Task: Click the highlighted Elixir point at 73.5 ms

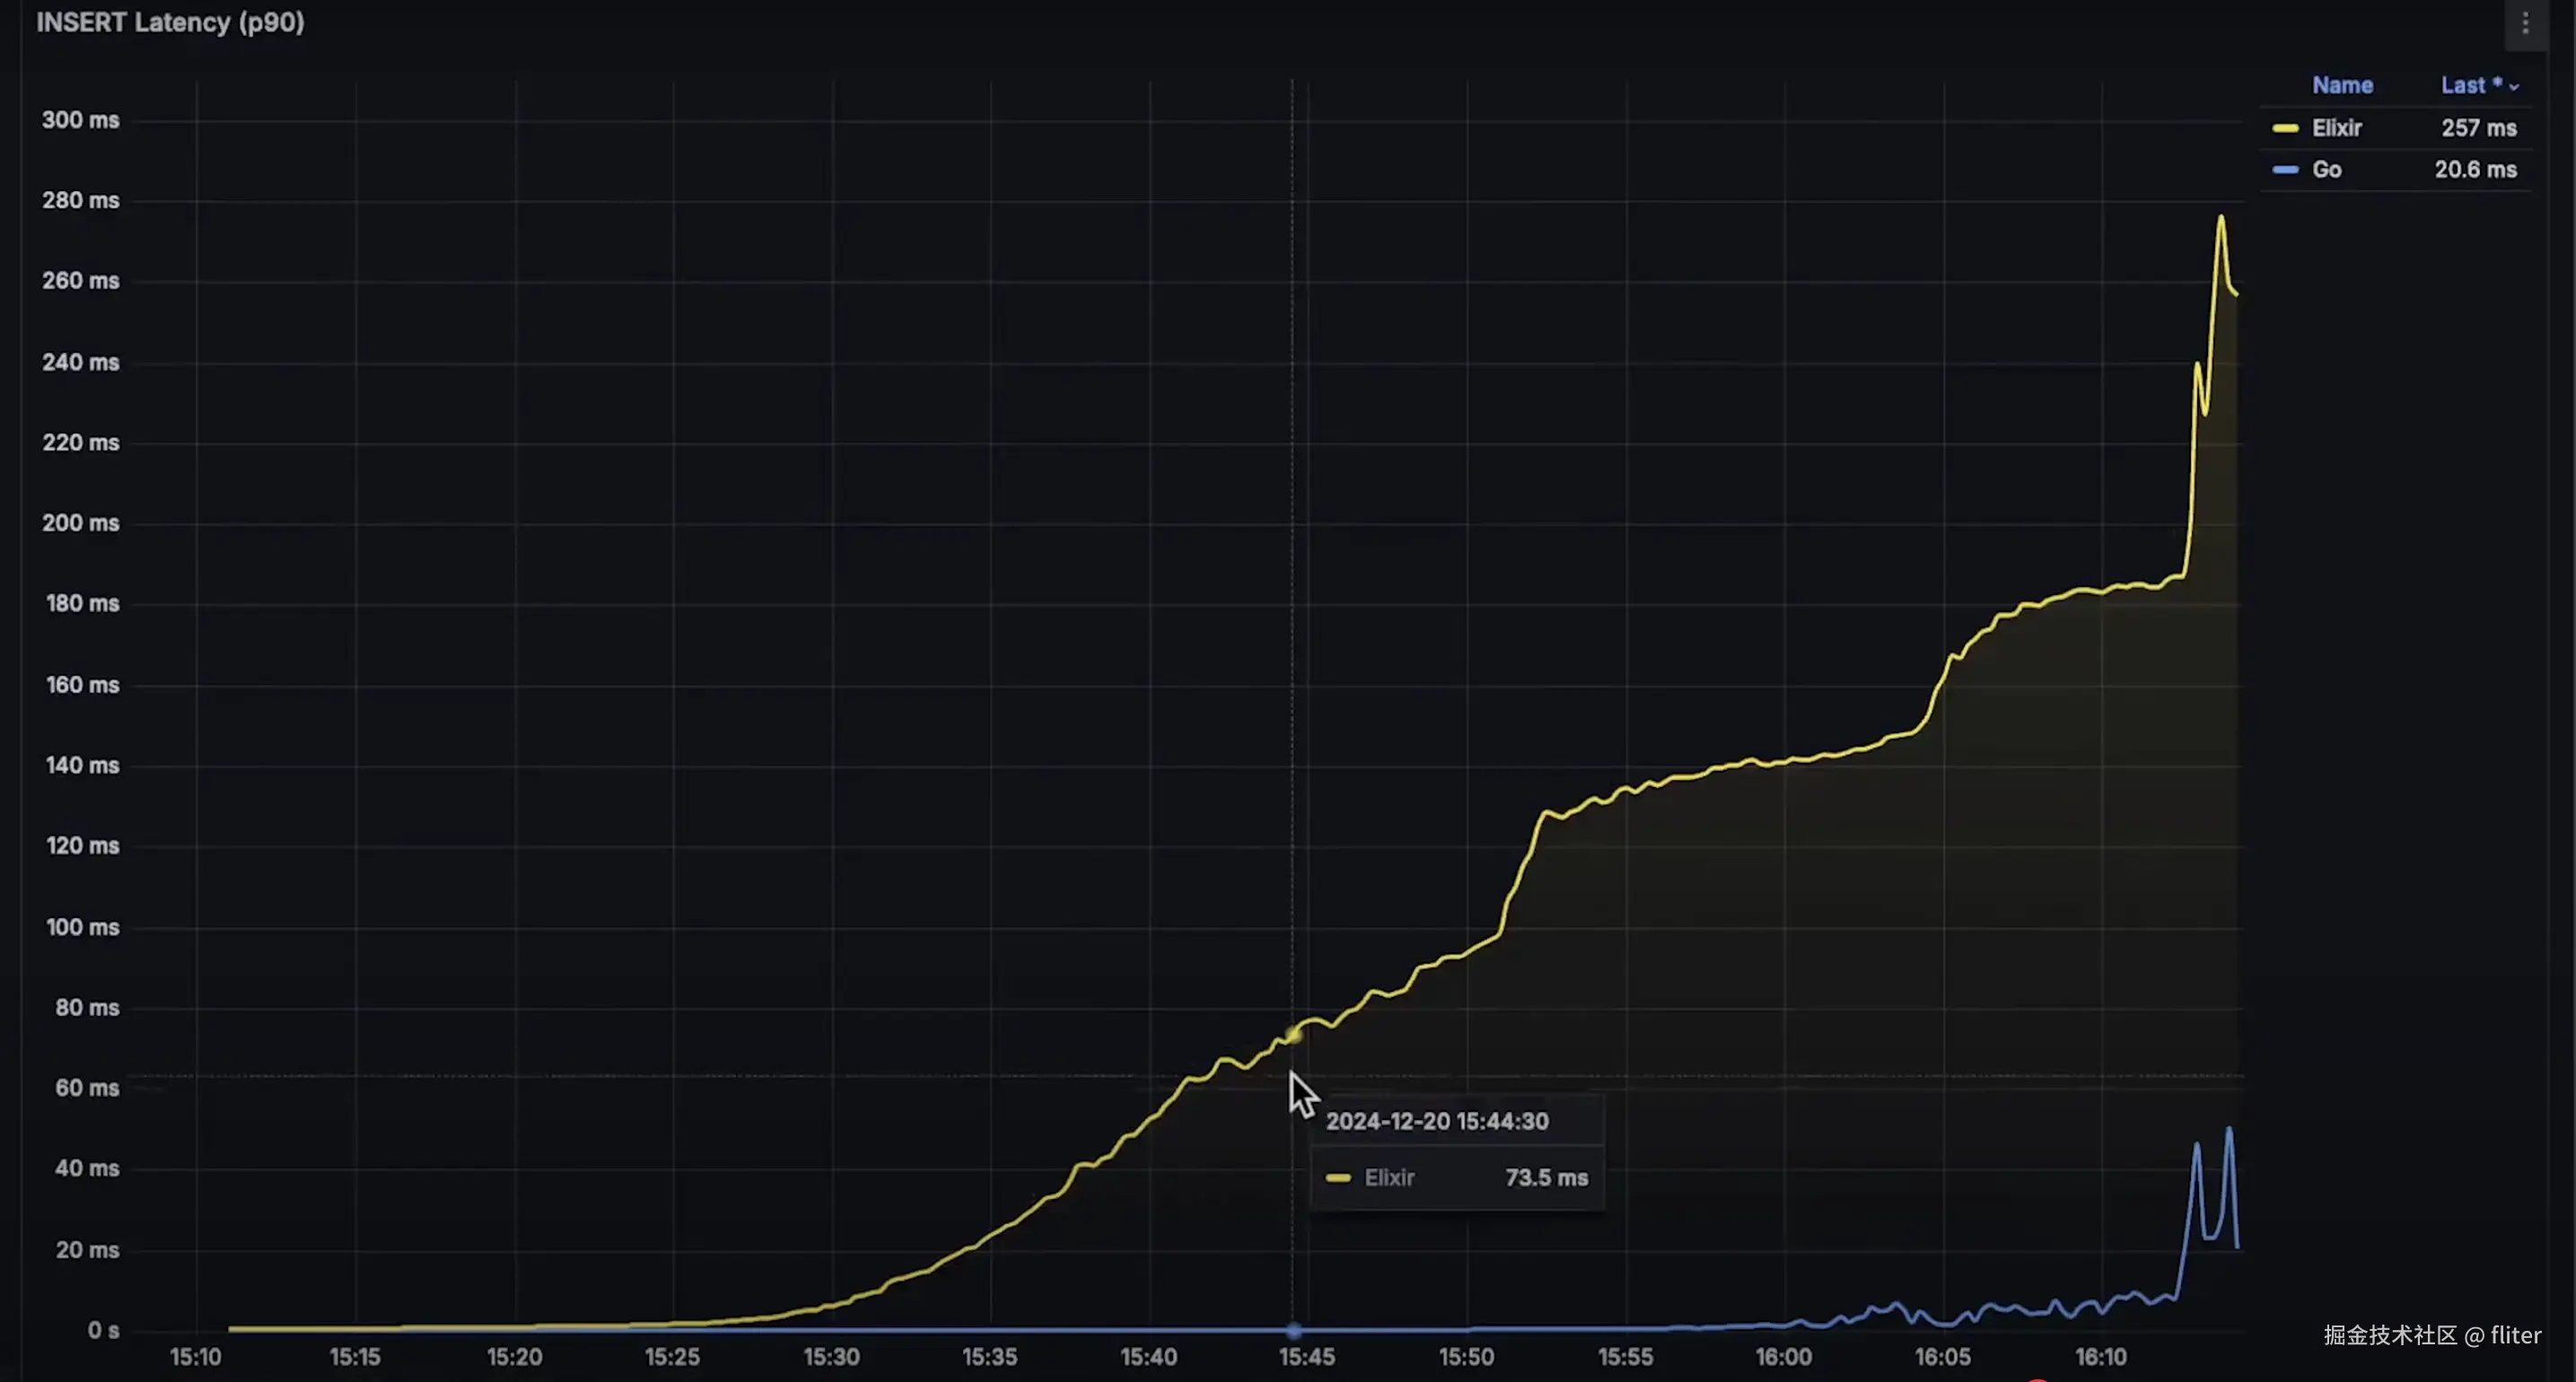Action: point(1293,1035)
